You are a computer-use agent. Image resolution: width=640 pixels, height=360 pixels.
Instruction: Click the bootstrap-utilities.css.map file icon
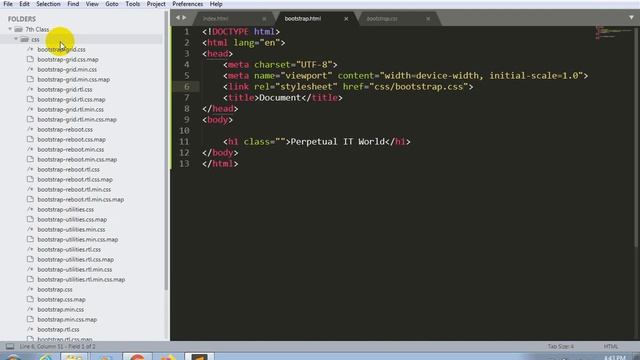tap(30, 219)
